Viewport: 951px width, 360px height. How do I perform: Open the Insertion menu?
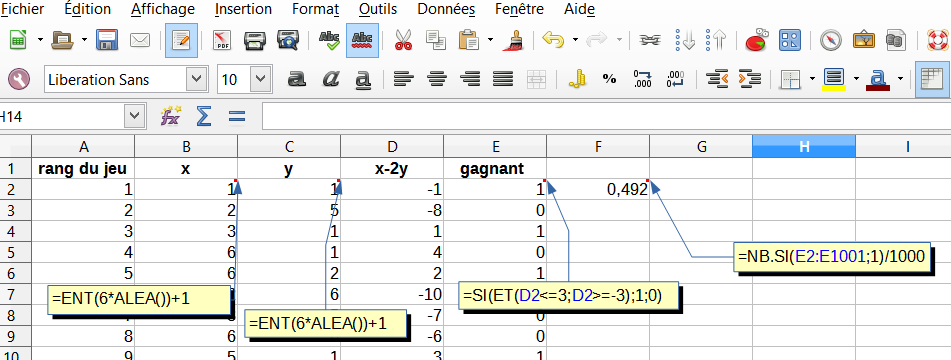tap(243, 9)
